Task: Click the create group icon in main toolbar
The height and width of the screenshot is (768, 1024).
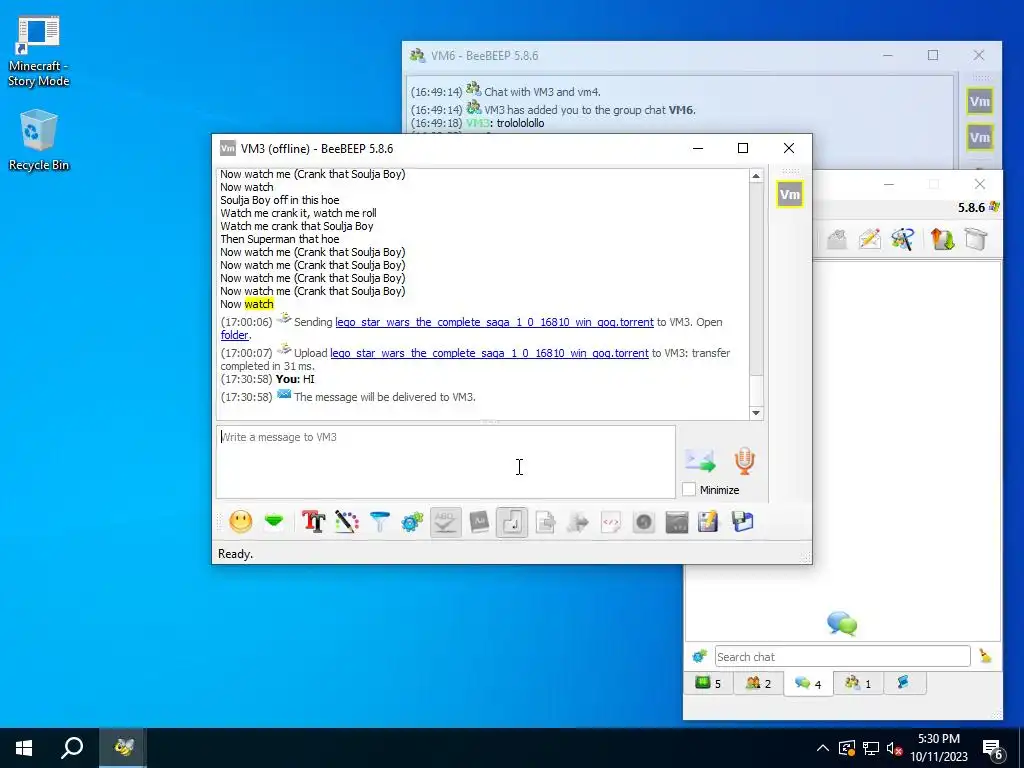Action: (x=903, y=239)
